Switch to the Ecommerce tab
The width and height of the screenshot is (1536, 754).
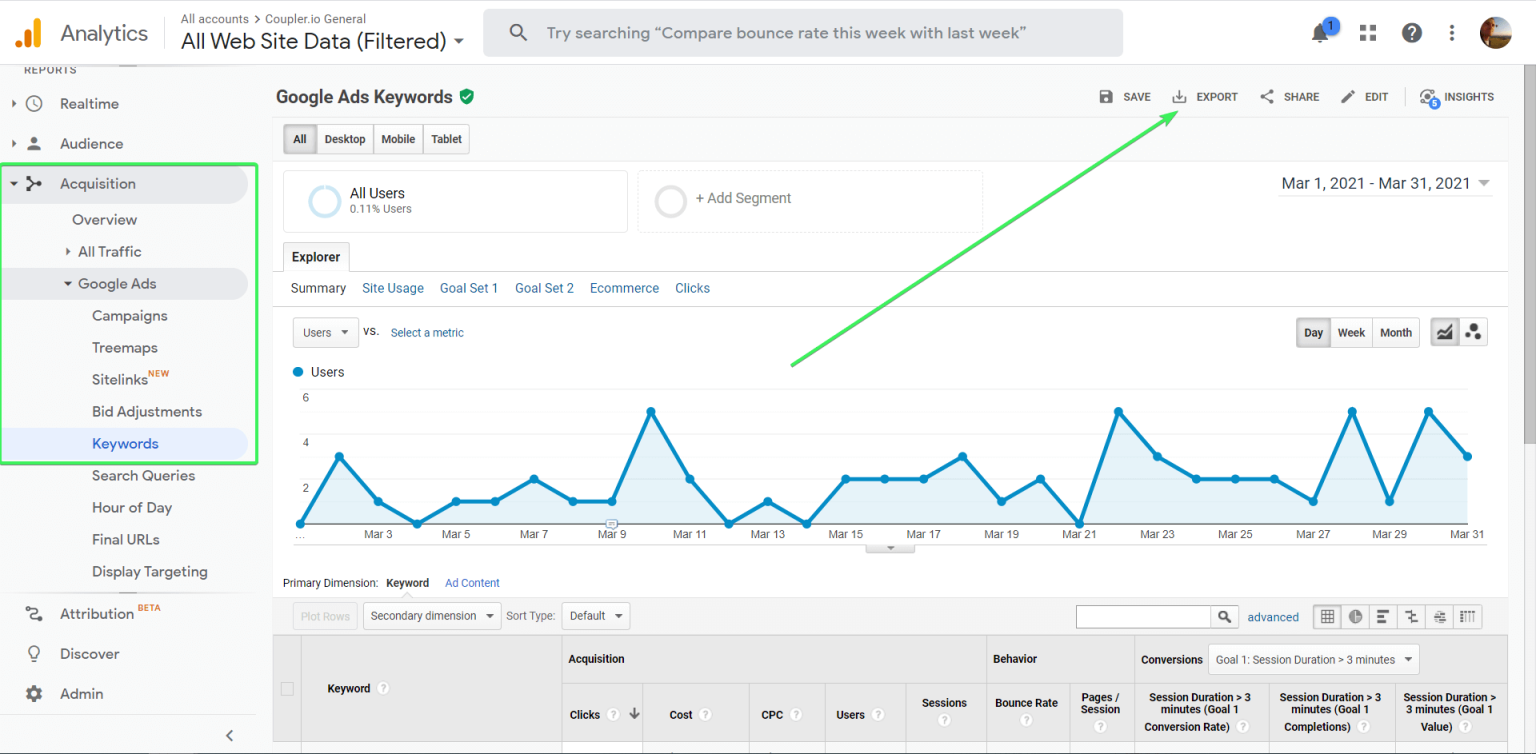point(624,288)
